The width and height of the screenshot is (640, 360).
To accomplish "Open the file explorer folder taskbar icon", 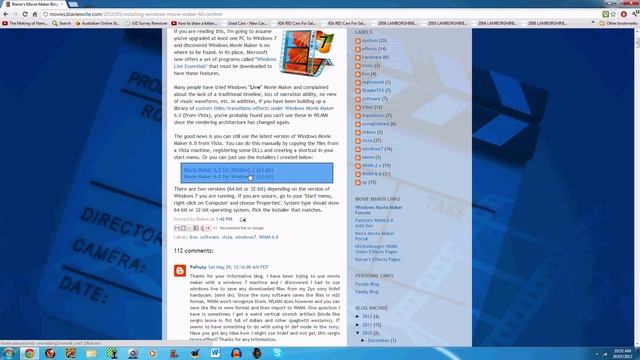I will pos(91,353).
